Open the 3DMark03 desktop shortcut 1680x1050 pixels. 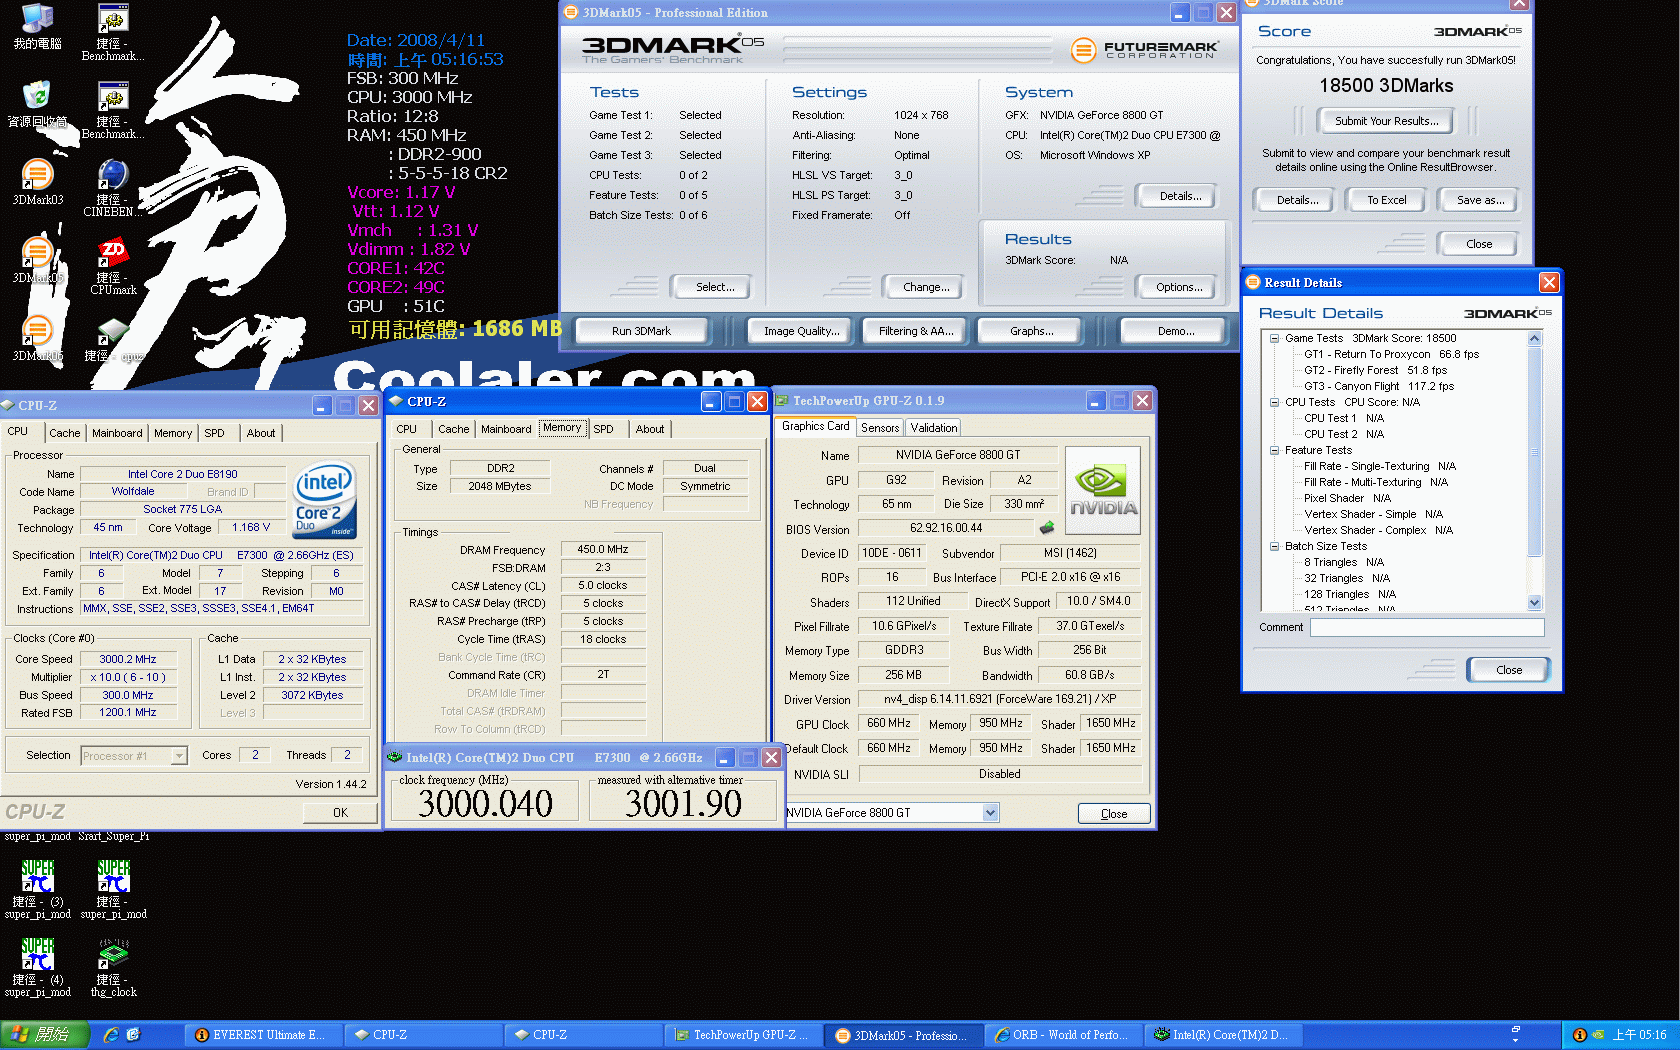pos(37,176)
